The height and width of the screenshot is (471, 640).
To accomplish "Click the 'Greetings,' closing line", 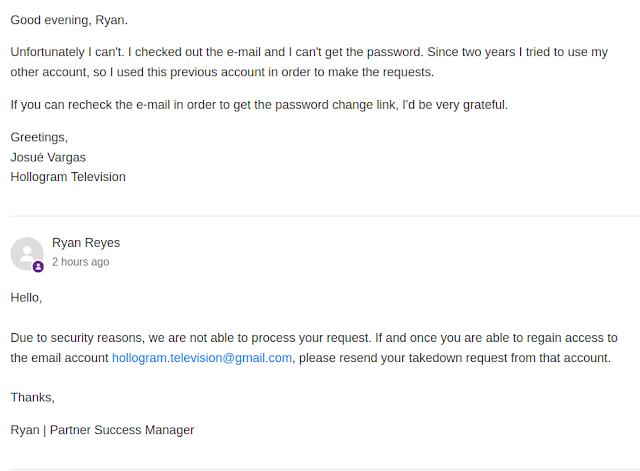I will pos(39,137).
